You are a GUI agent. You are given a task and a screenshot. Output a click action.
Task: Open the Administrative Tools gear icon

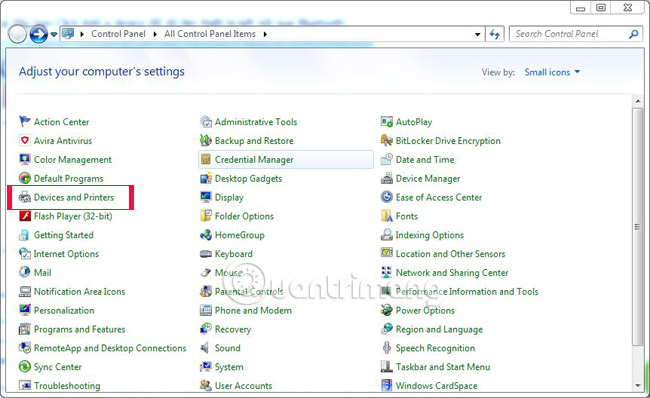(x=206, y=121)
